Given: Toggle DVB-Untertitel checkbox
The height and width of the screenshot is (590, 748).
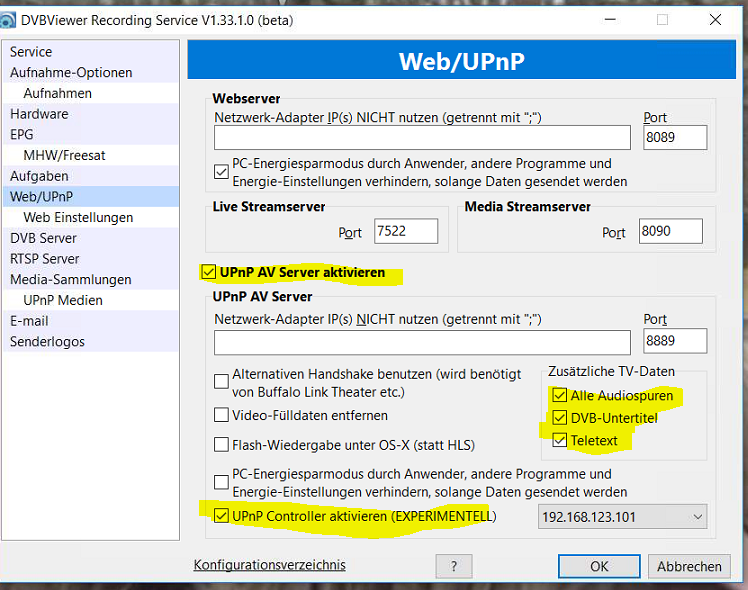Looking at the screenshot, I should (x=560, y=418).
